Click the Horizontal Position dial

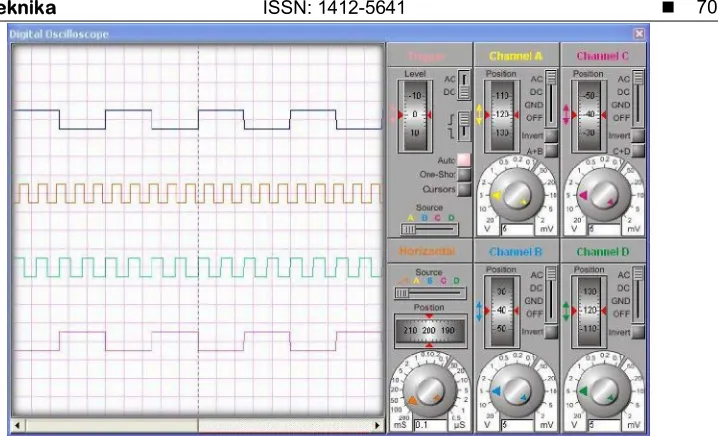click(x=430, y=331)
